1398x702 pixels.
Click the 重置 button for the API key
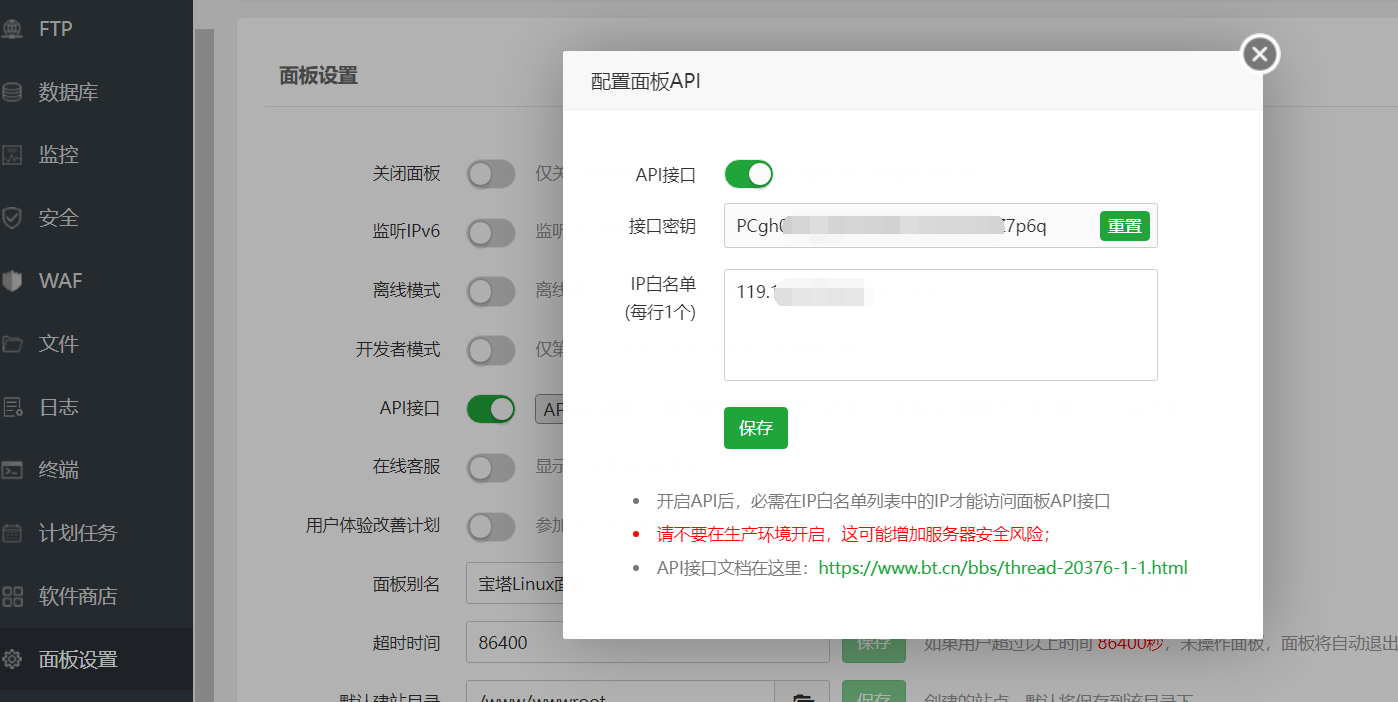point(1124,226)
